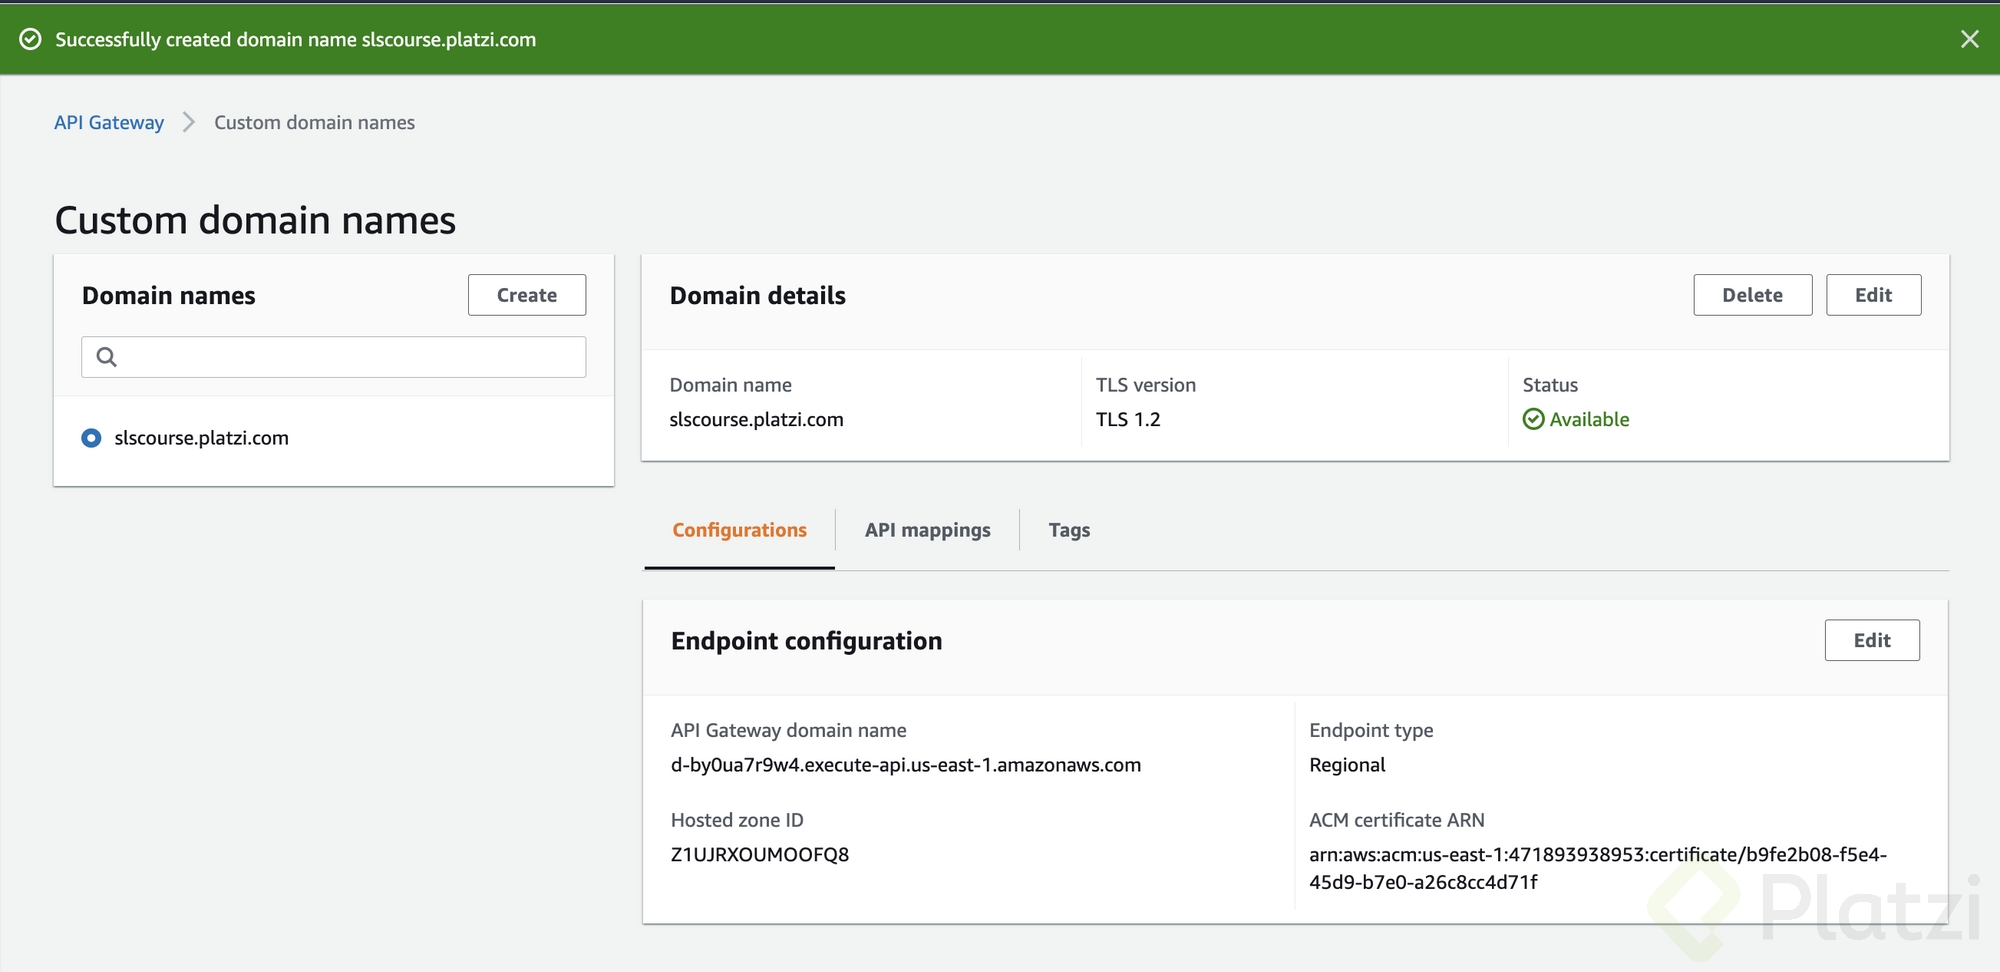Click the breadcrumb chevron after API Gateway
2000x972 pixels.
pos(188,122)
